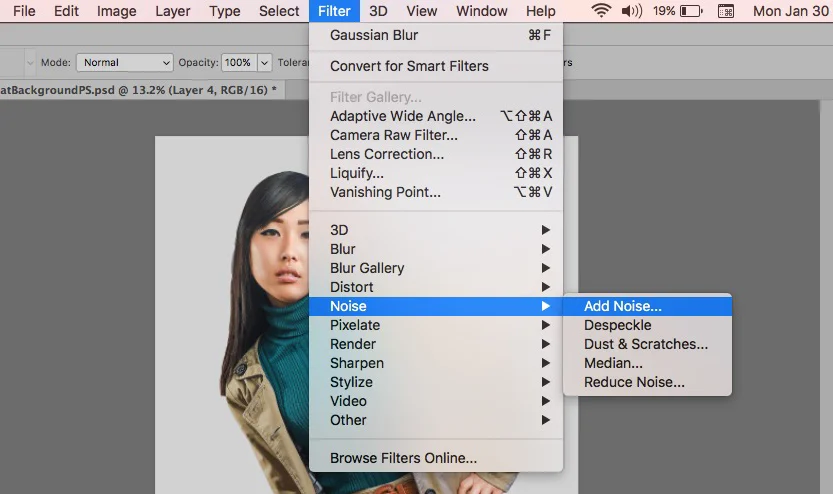Click the Opacity 100% field
The height and width of the screenshot is (494, 833).
pyautogui.click(x=239, y=63)
